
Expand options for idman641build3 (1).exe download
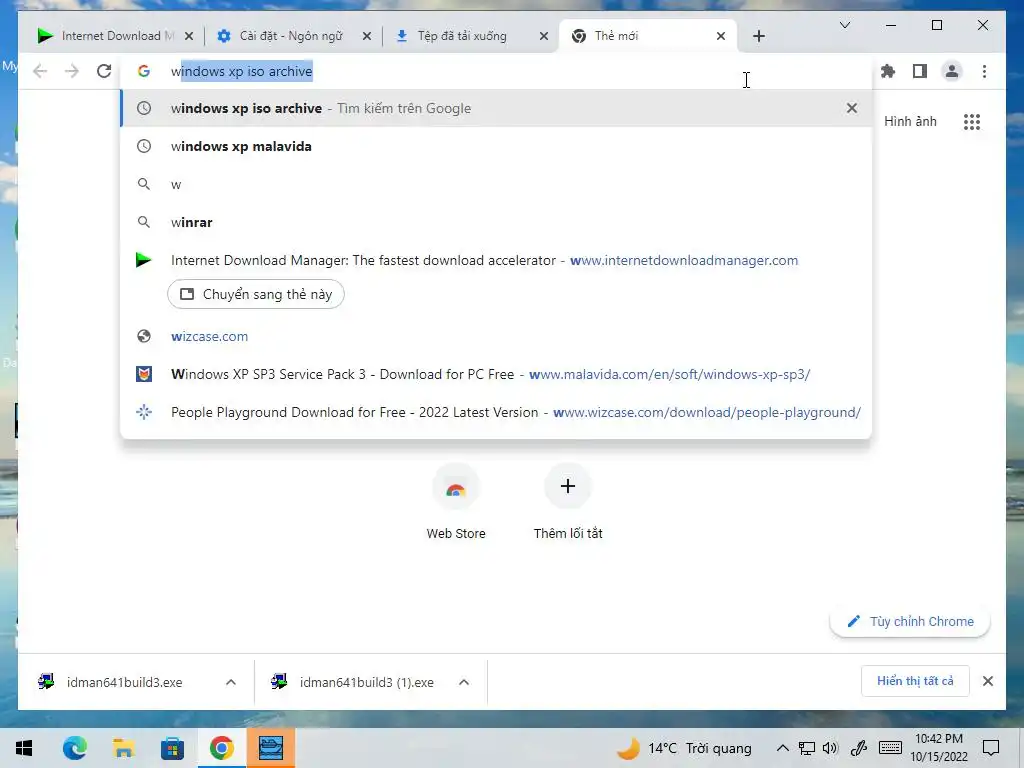[x=464, y=682]
